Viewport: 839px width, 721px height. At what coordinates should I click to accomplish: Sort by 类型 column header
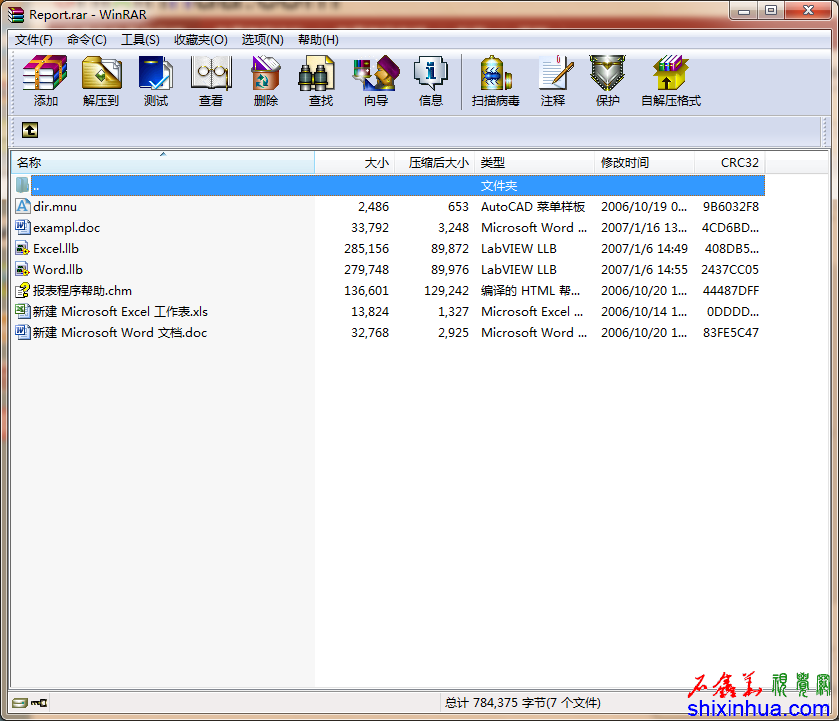click(x=535, y=162)
